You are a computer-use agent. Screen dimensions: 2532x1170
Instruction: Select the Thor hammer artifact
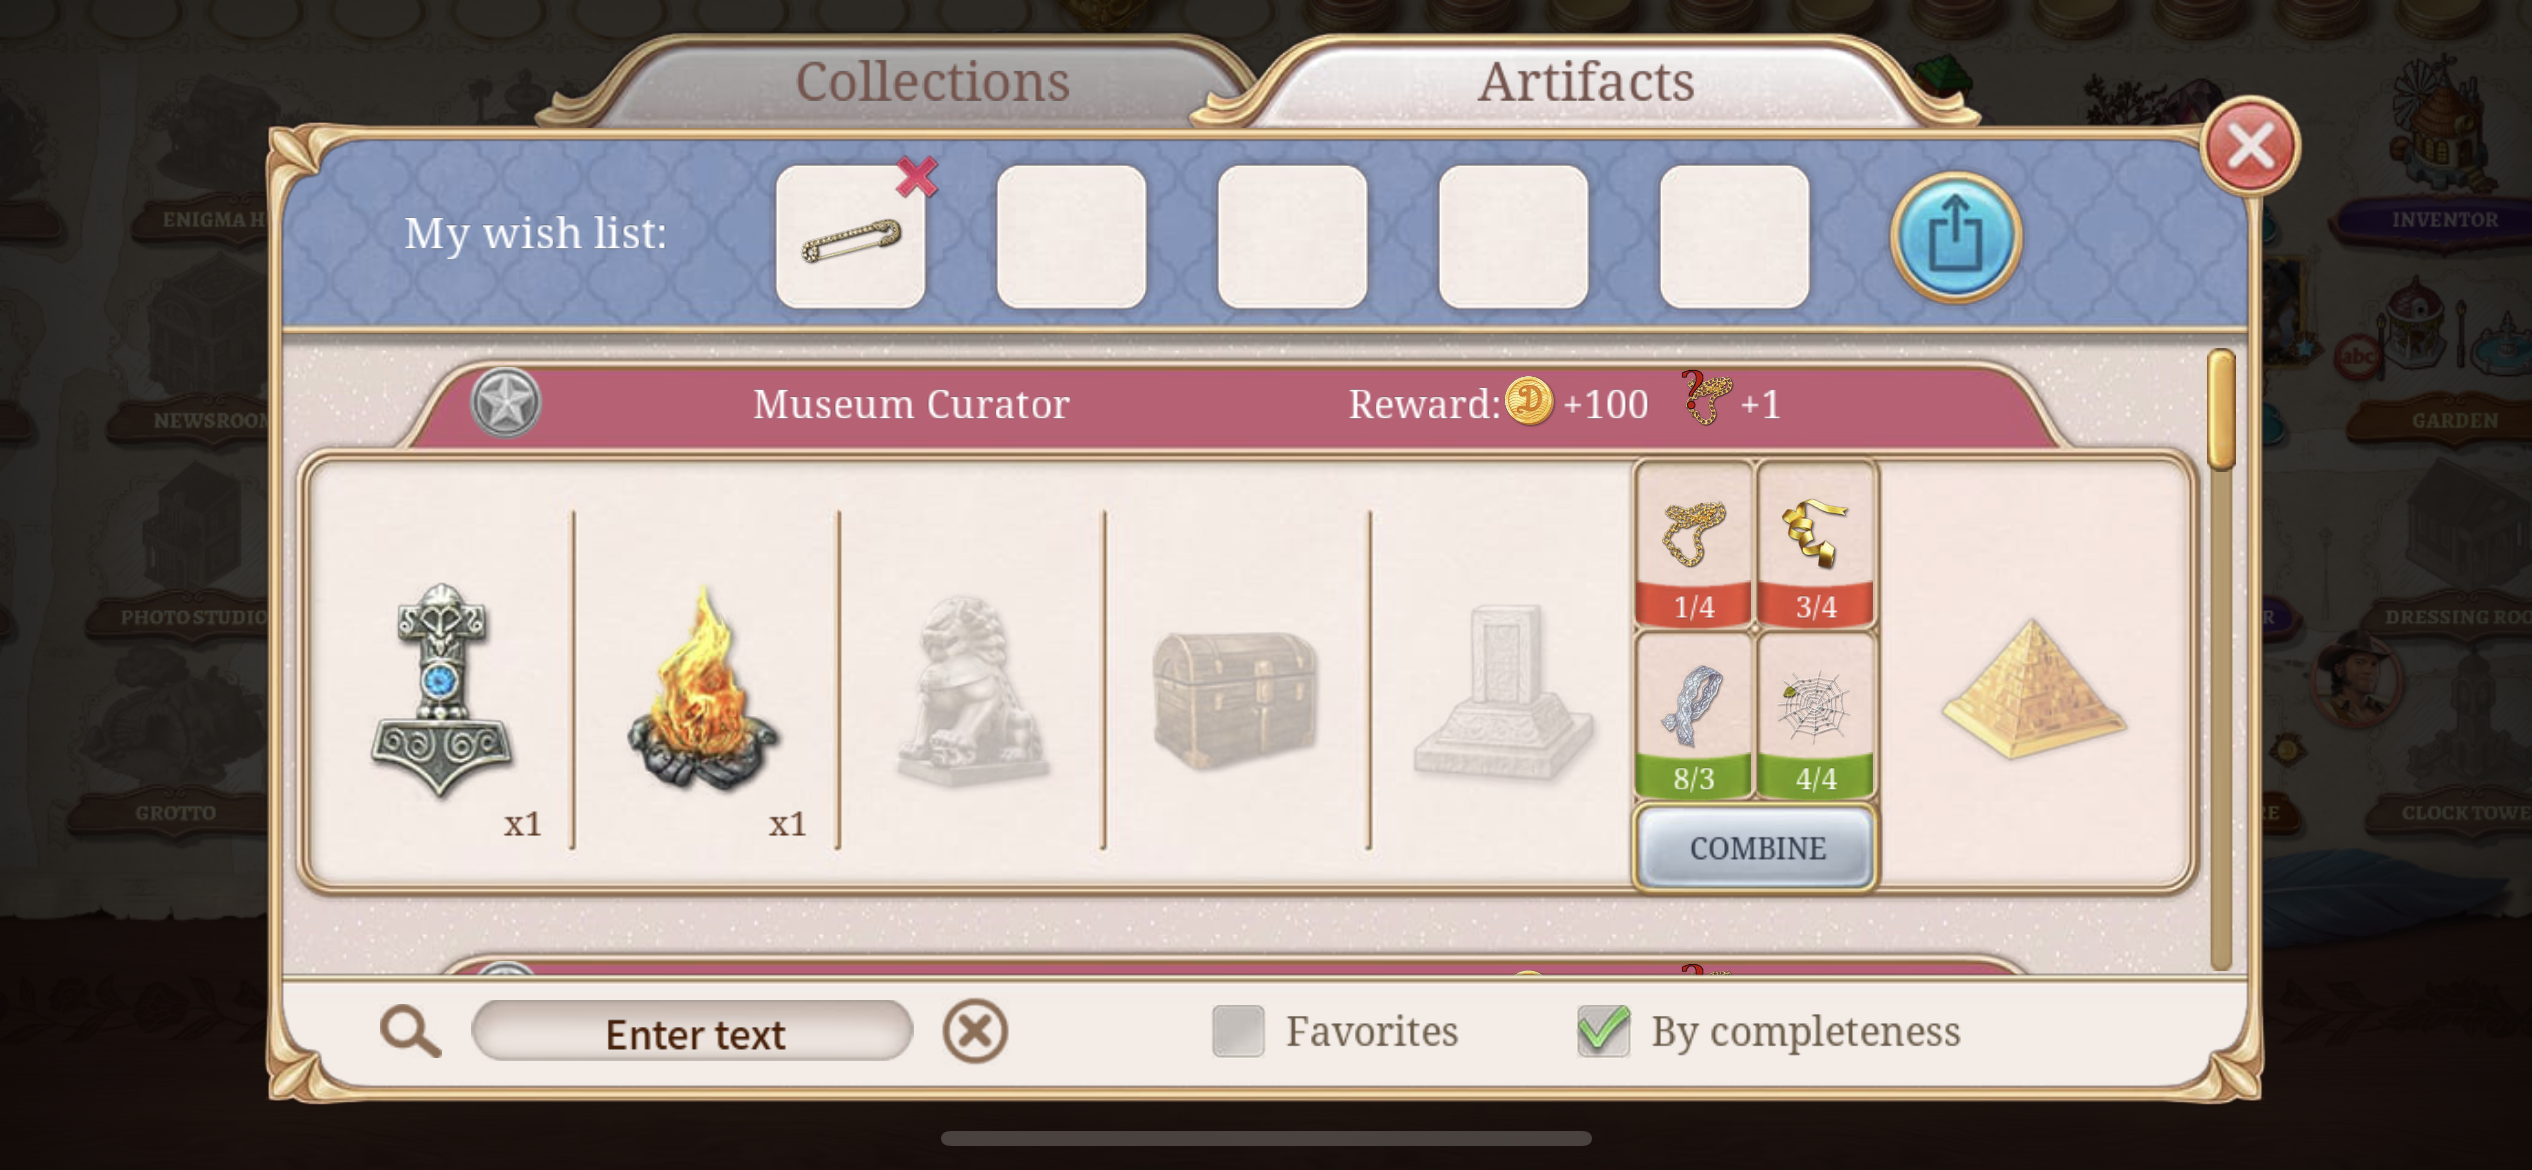(441, 690)
